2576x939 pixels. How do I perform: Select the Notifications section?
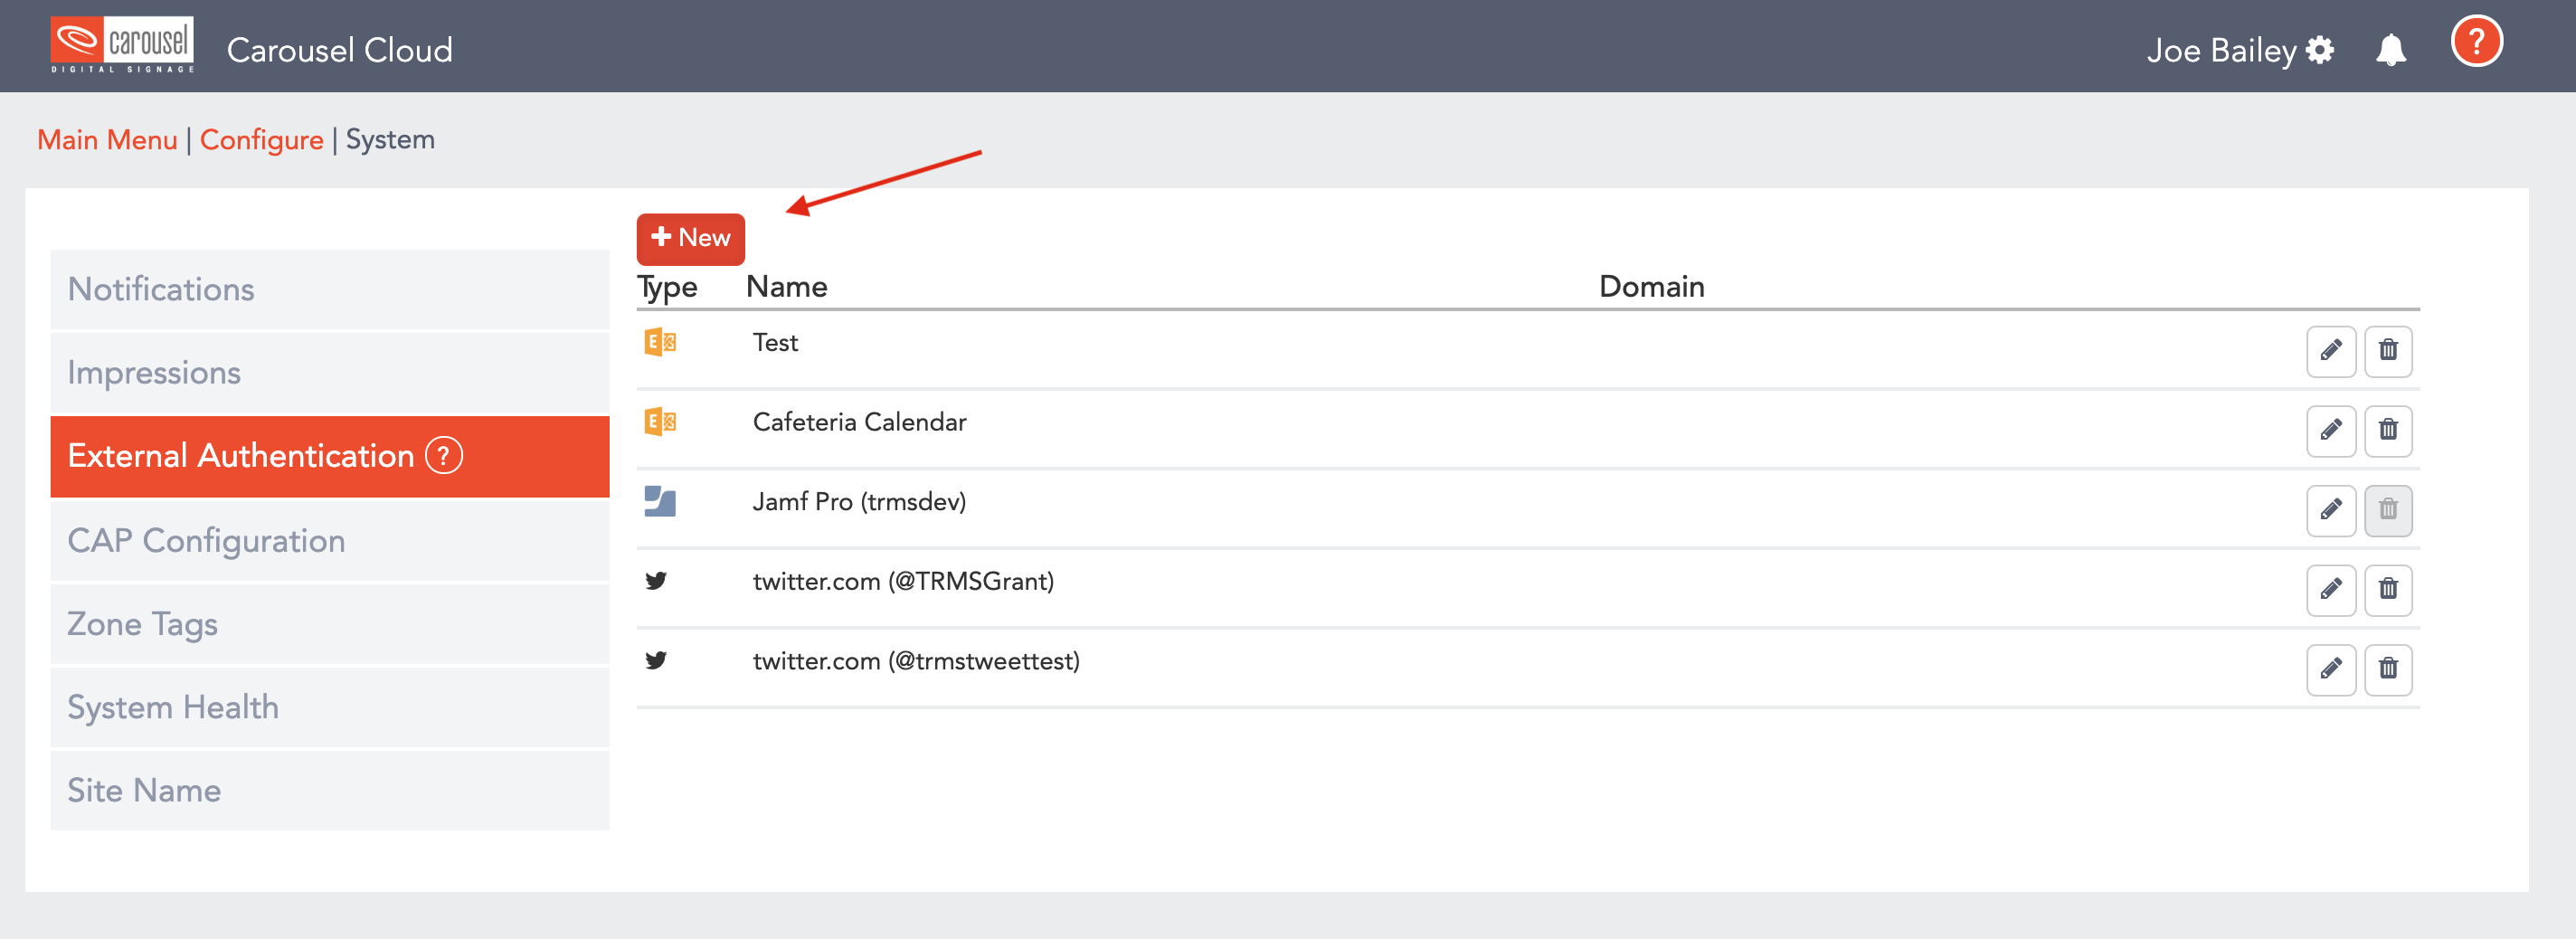tap(160, 289)
